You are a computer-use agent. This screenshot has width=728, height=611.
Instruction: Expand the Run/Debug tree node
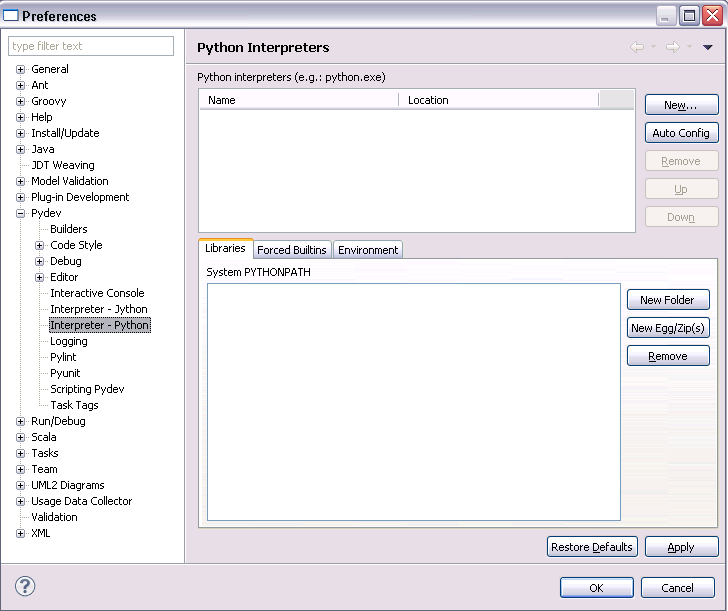[20, 421]
